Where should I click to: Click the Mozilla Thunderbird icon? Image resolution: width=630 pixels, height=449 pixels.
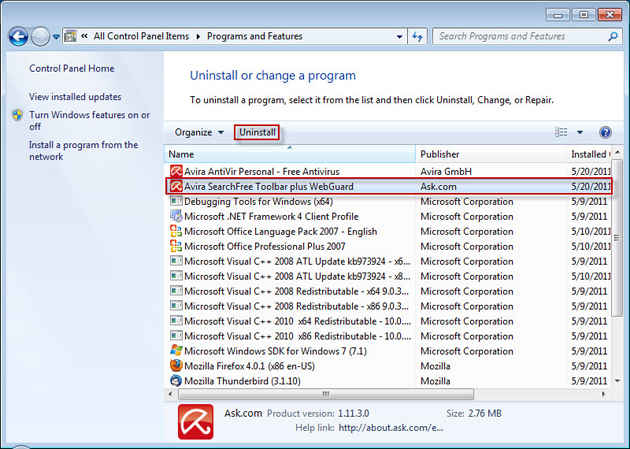click(176, 381)
